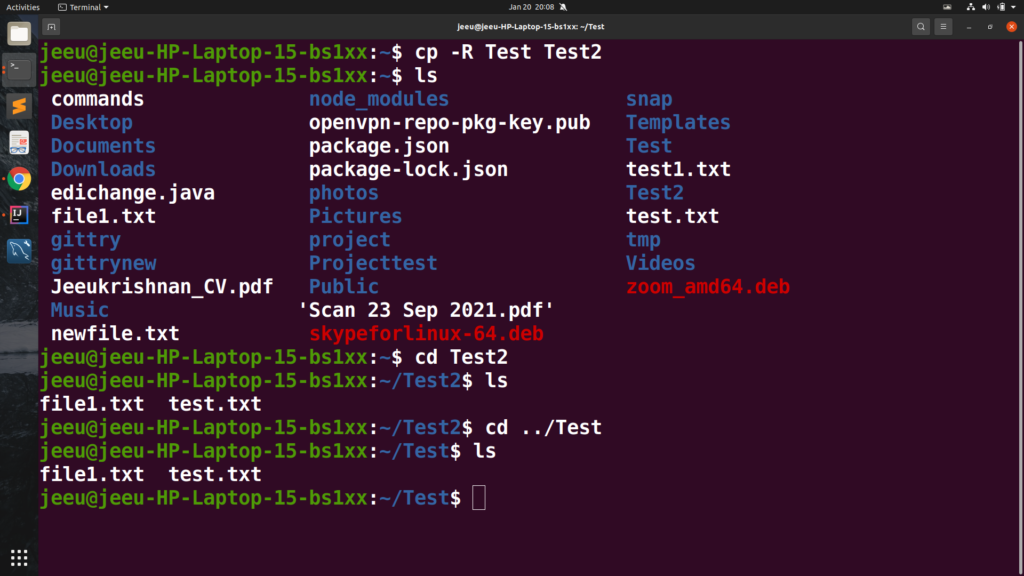This screenshot has width=1024, height=576.
Task: Click the volume icon in the top bar
Action: click(985, 7)
